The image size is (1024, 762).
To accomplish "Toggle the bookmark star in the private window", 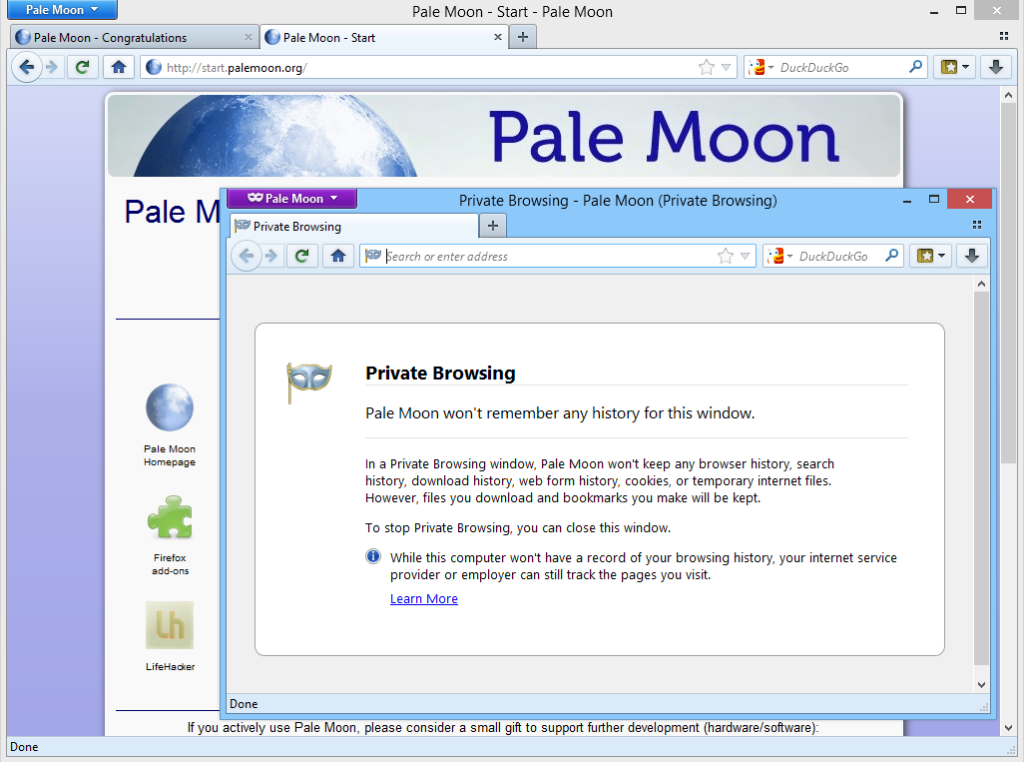I will tap(724, 255).
